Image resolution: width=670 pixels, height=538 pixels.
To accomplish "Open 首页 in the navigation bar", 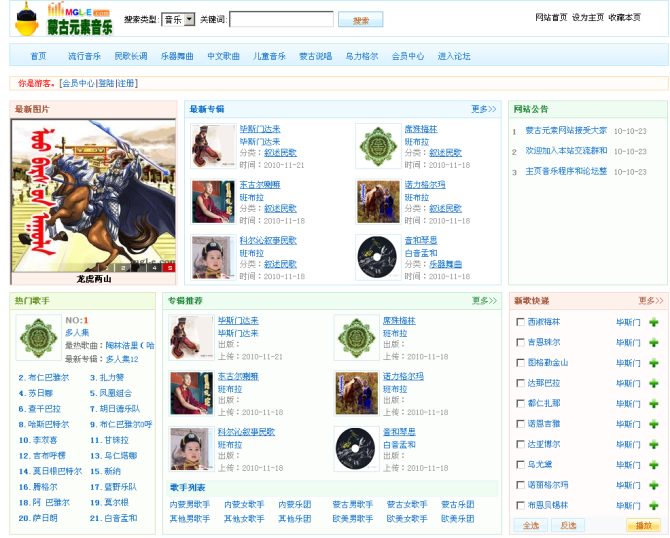I will [38, 56].
